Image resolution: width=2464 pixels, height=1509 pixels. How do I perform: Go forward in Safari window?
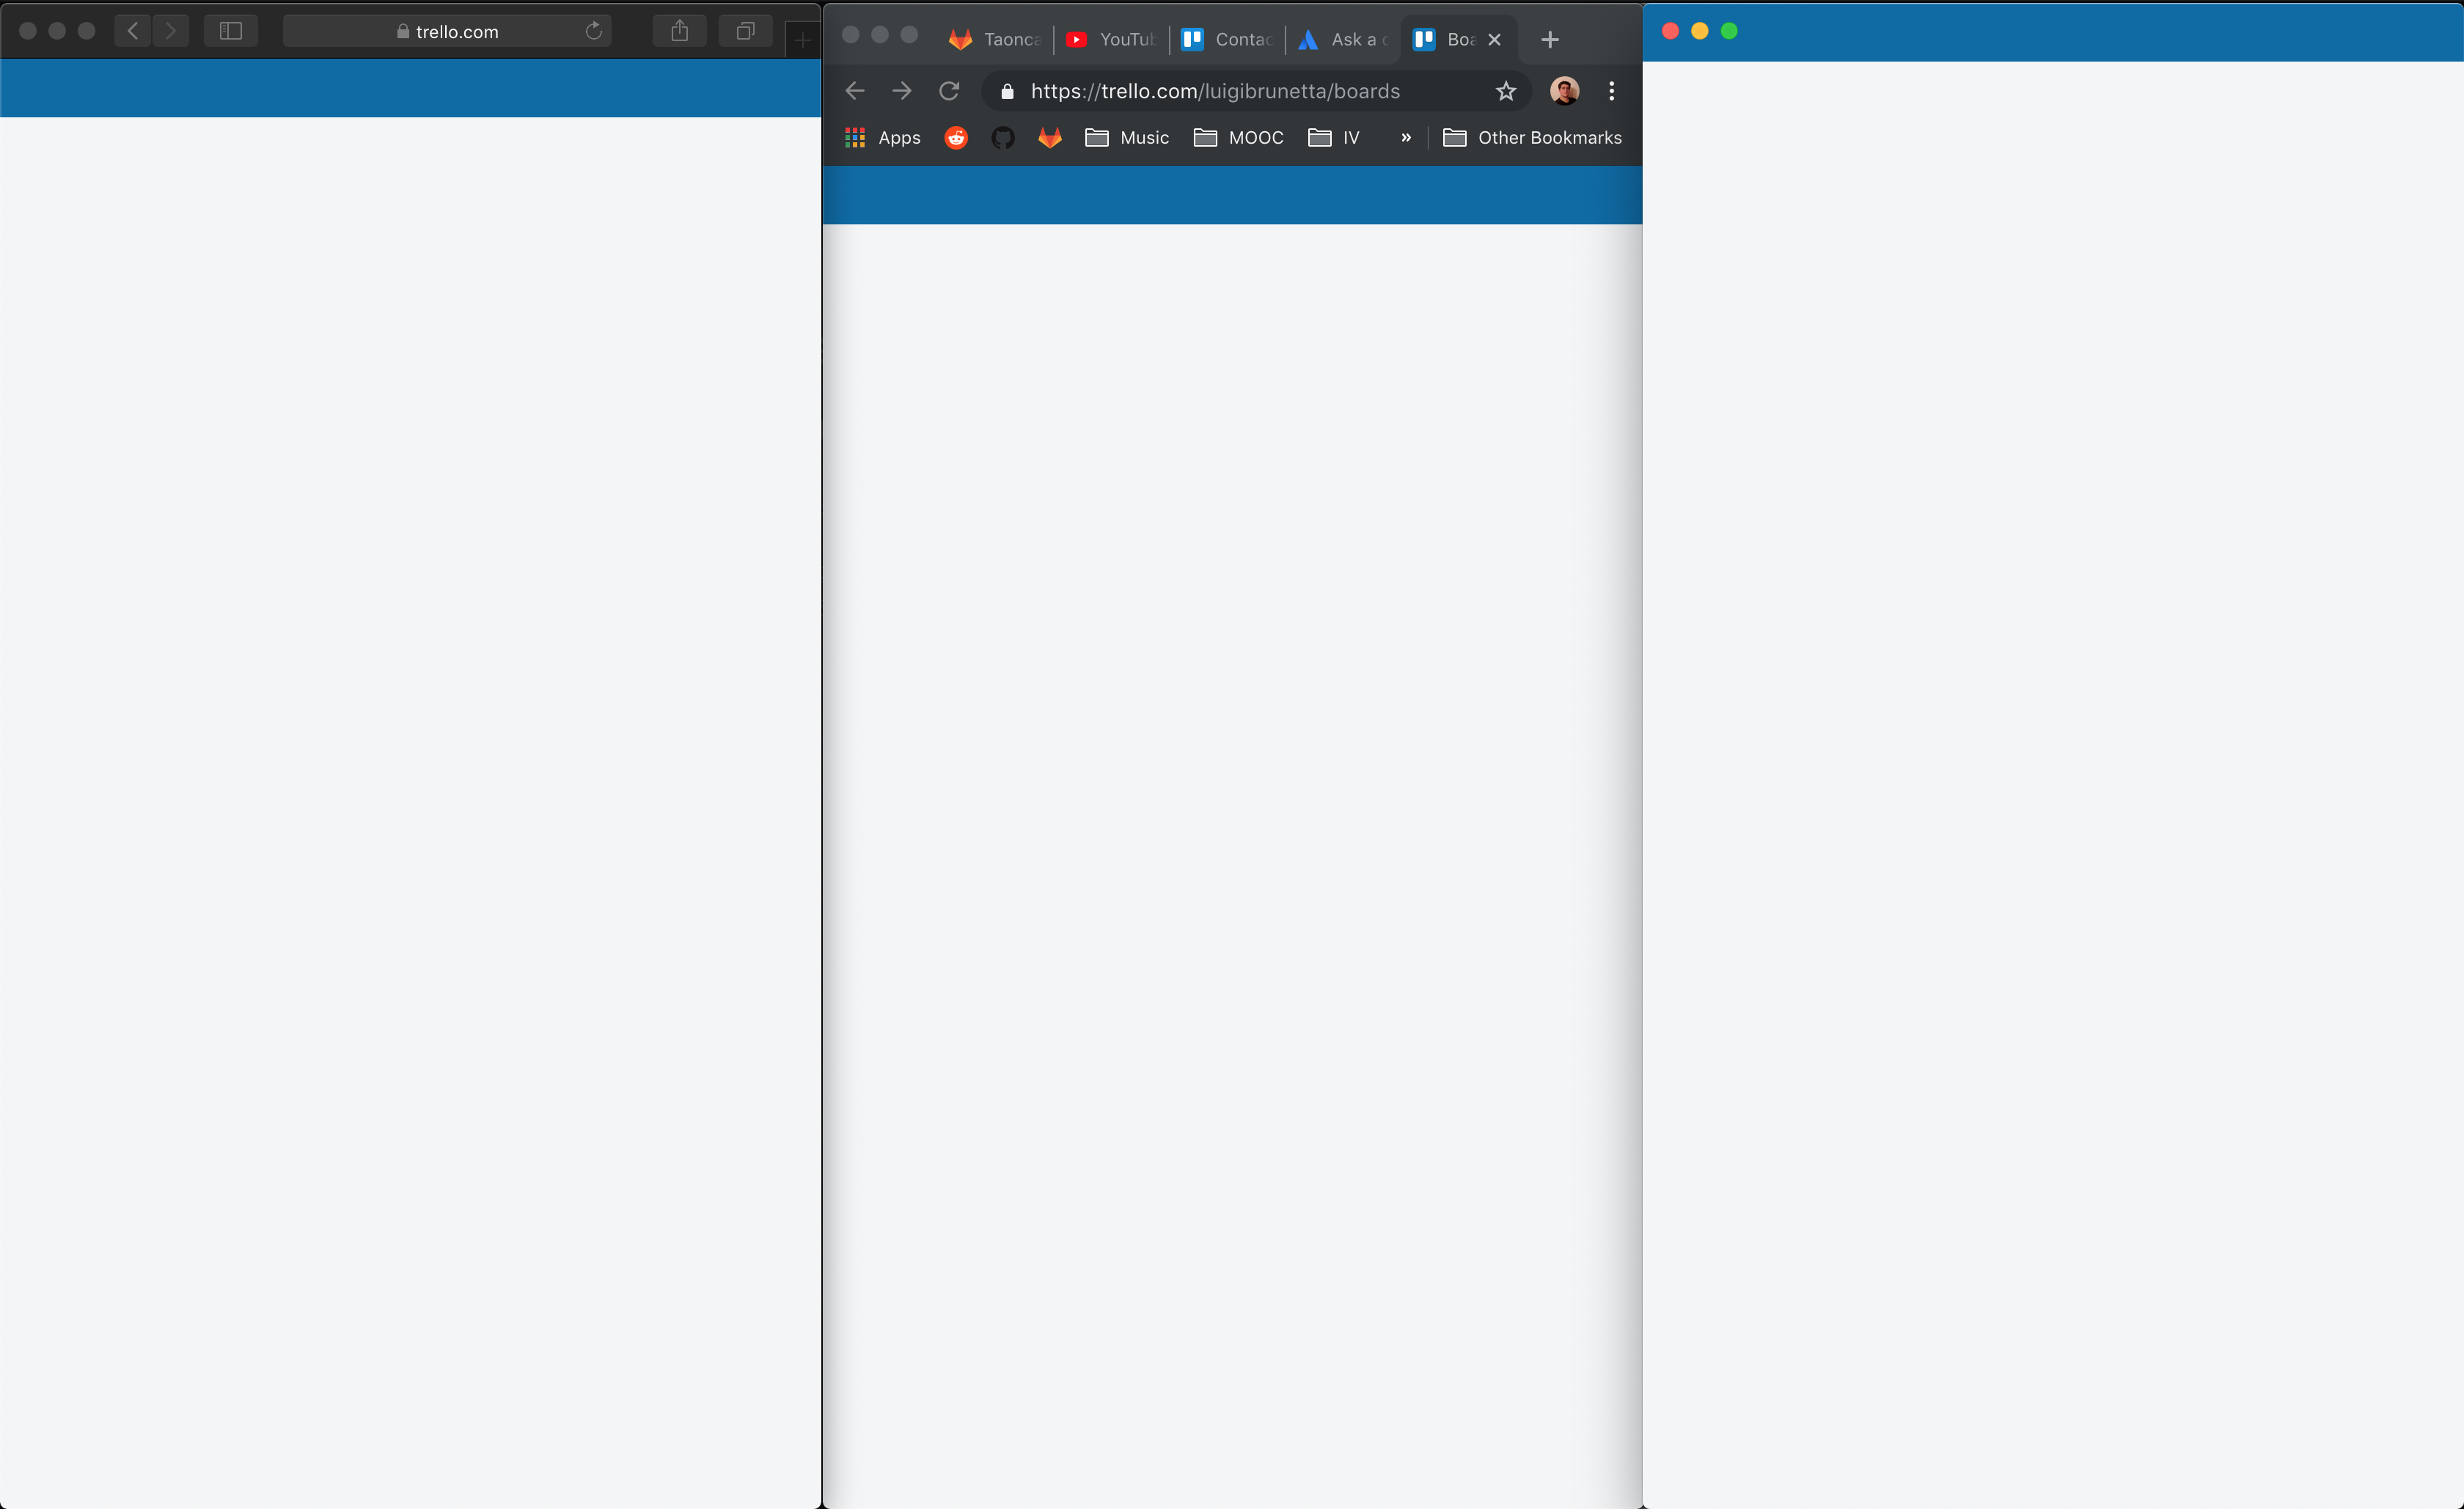(x=171, y=31)
